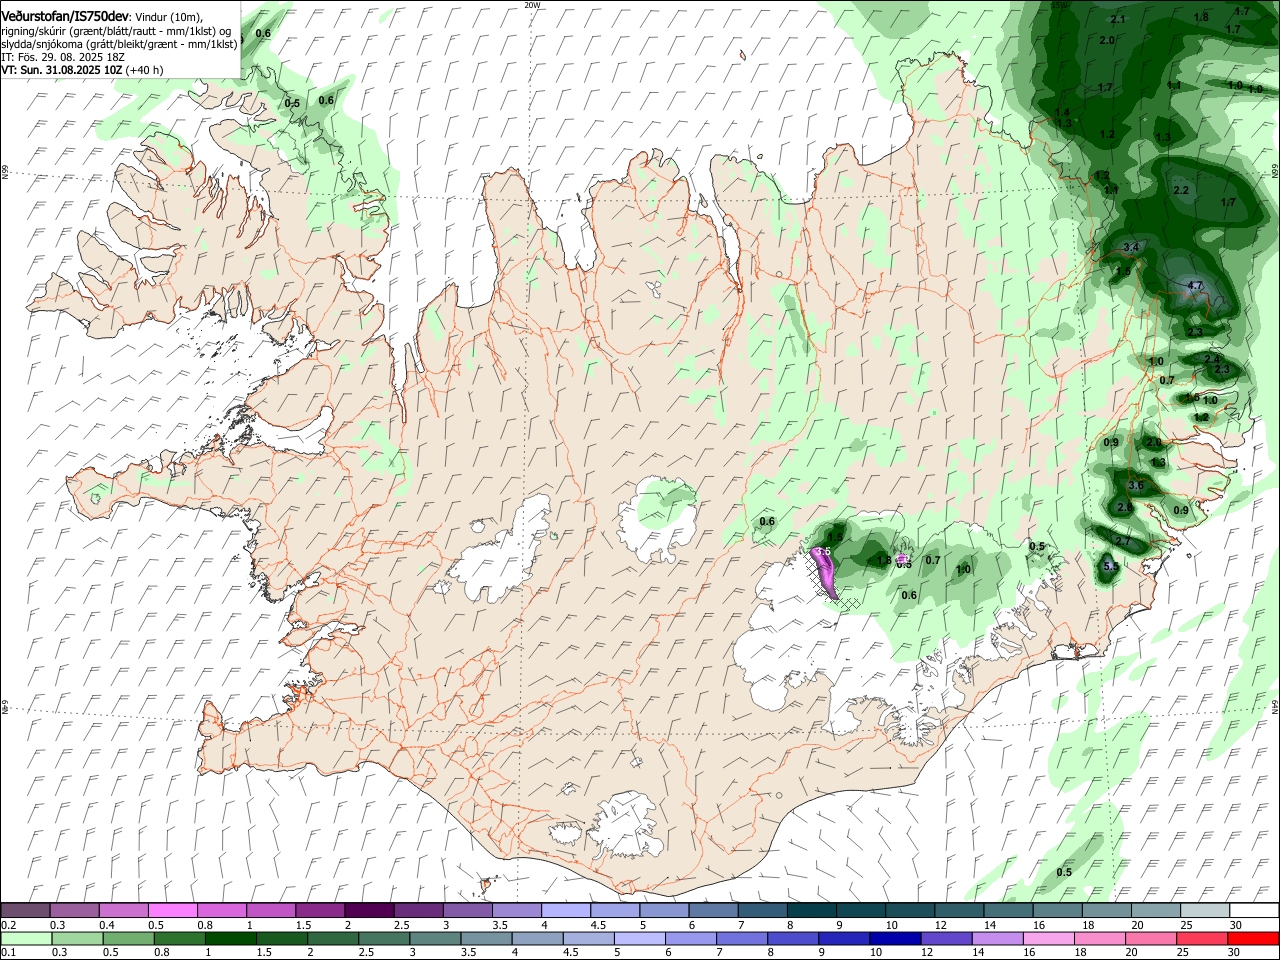Viewport: 1280px width, 960px height.
Task: Select rain legend swatch between 10 and 12
Action: click(894, 939)
